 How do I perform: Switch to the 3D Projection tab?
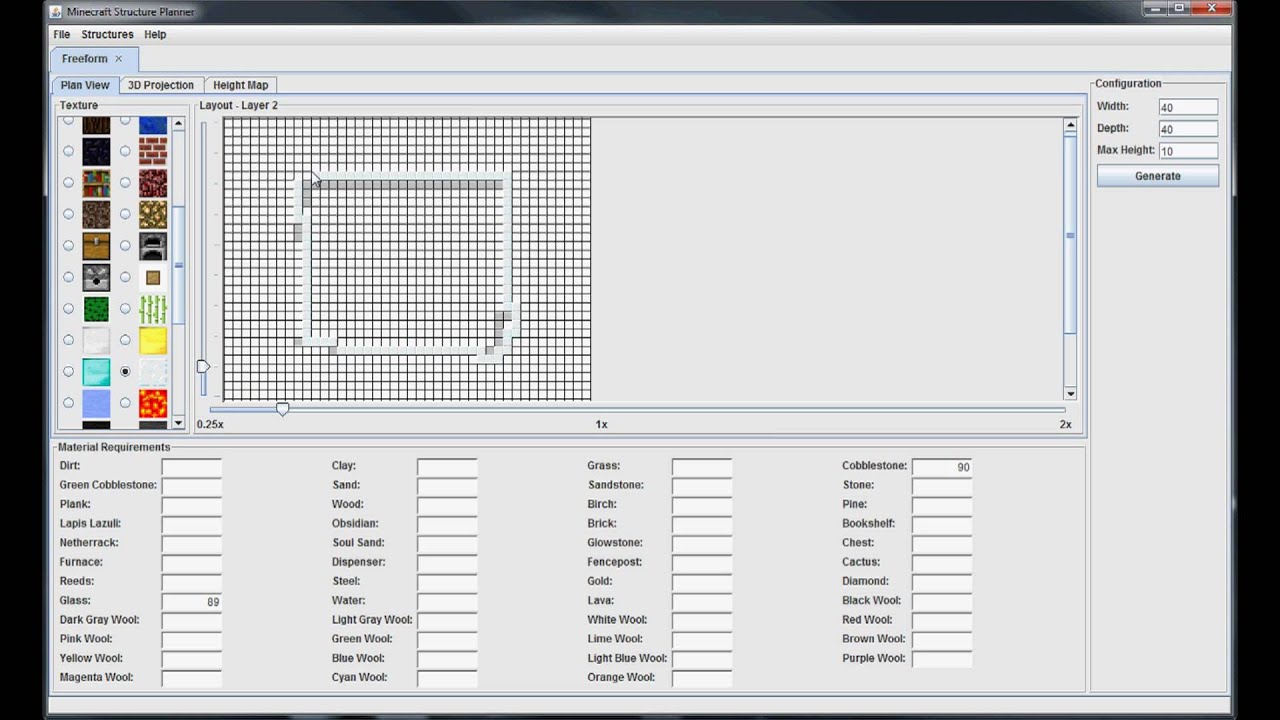pos(161,85)
